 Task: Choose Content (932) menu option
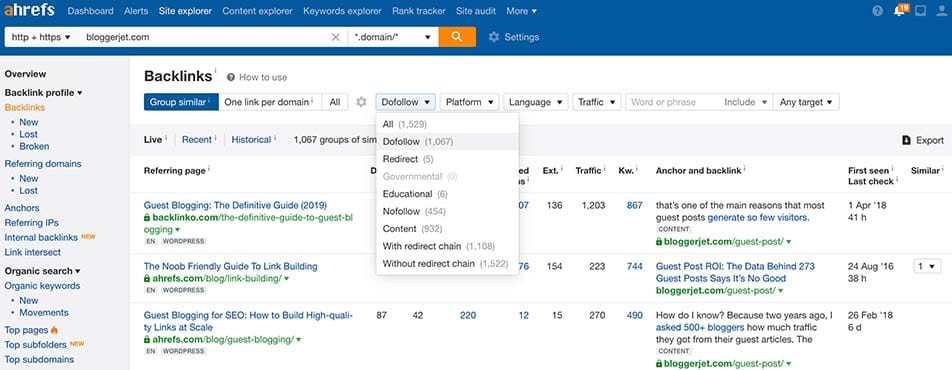tap(447, 229)
